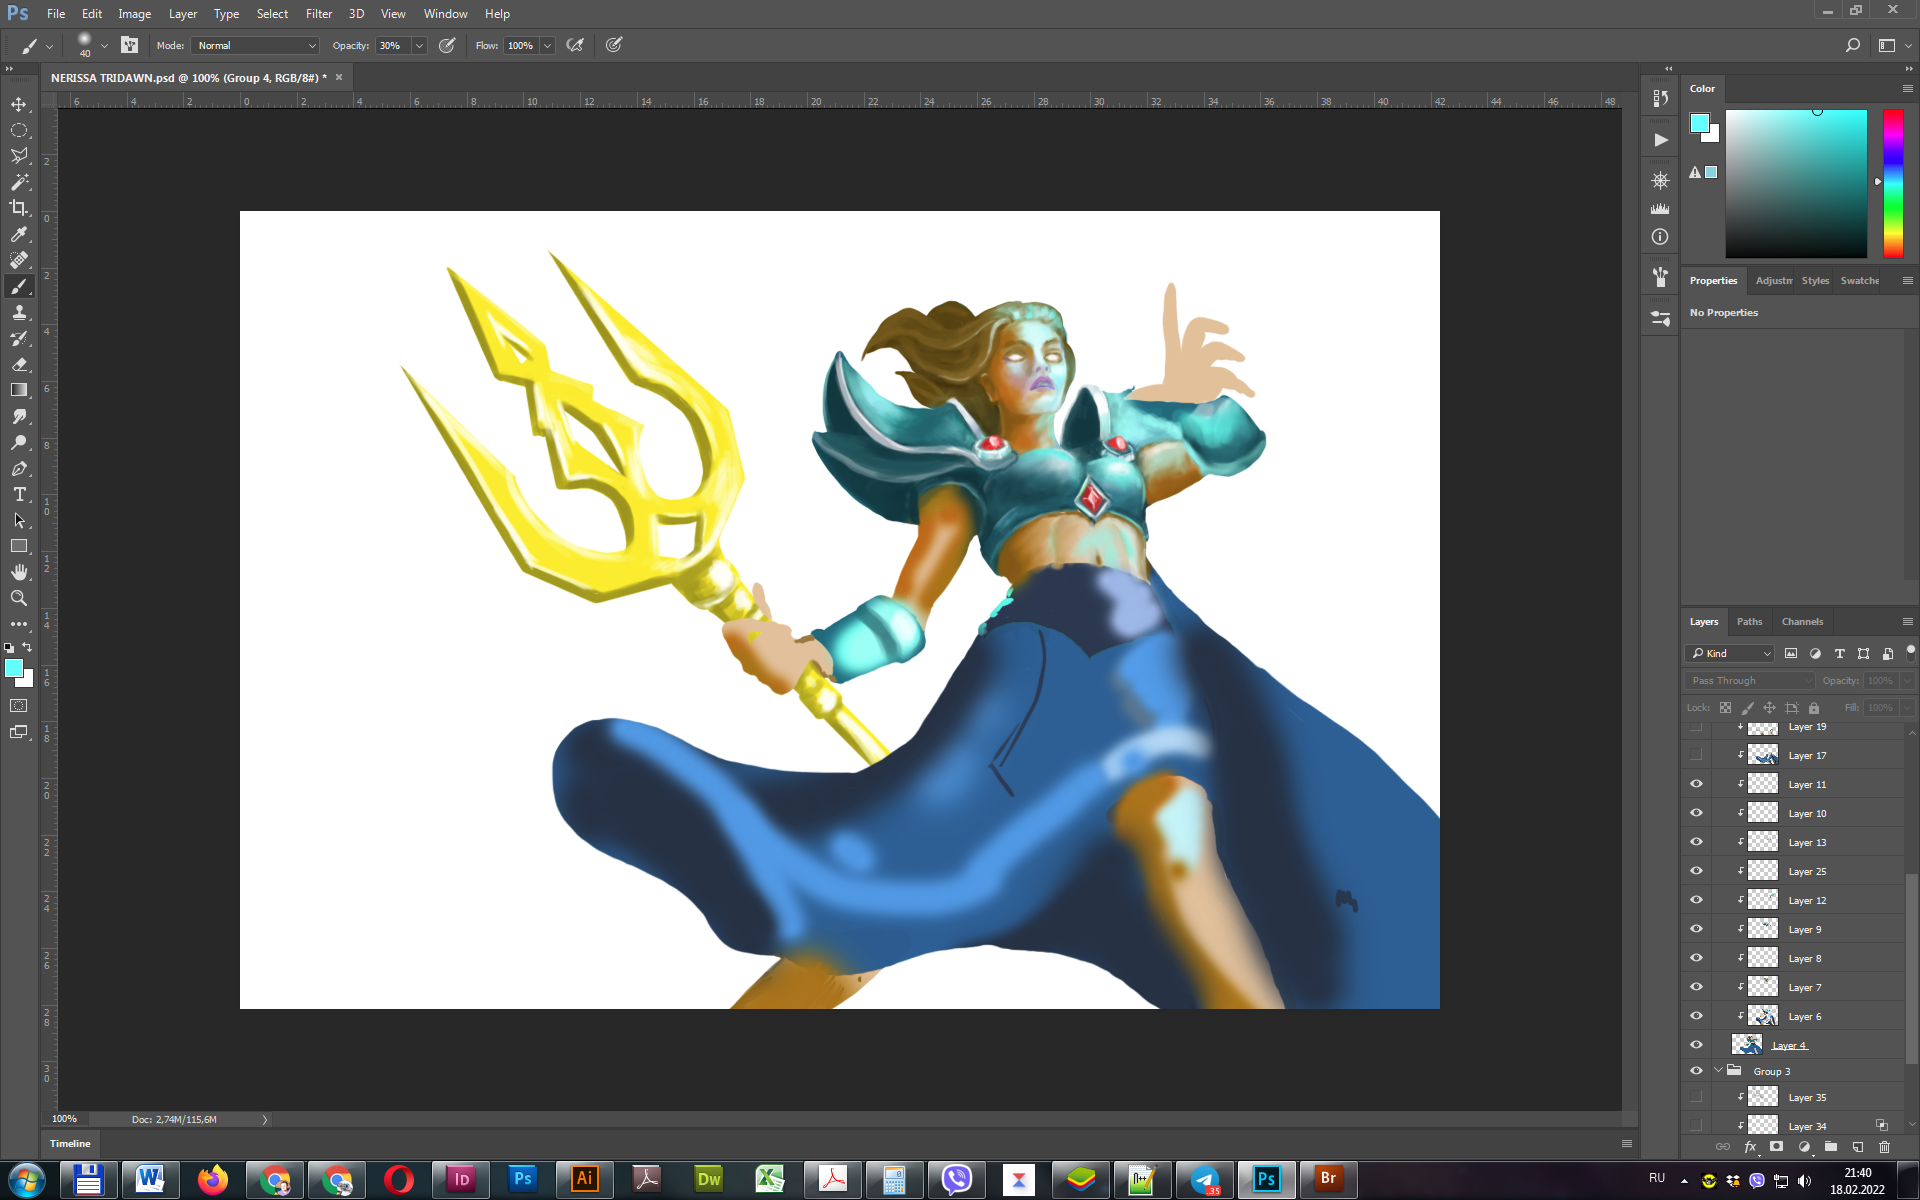Screen dimensions: 1920x1200
Task: Open the Brush Preset picker arrow
Action: pyautogui.click(x=104, y=45)
